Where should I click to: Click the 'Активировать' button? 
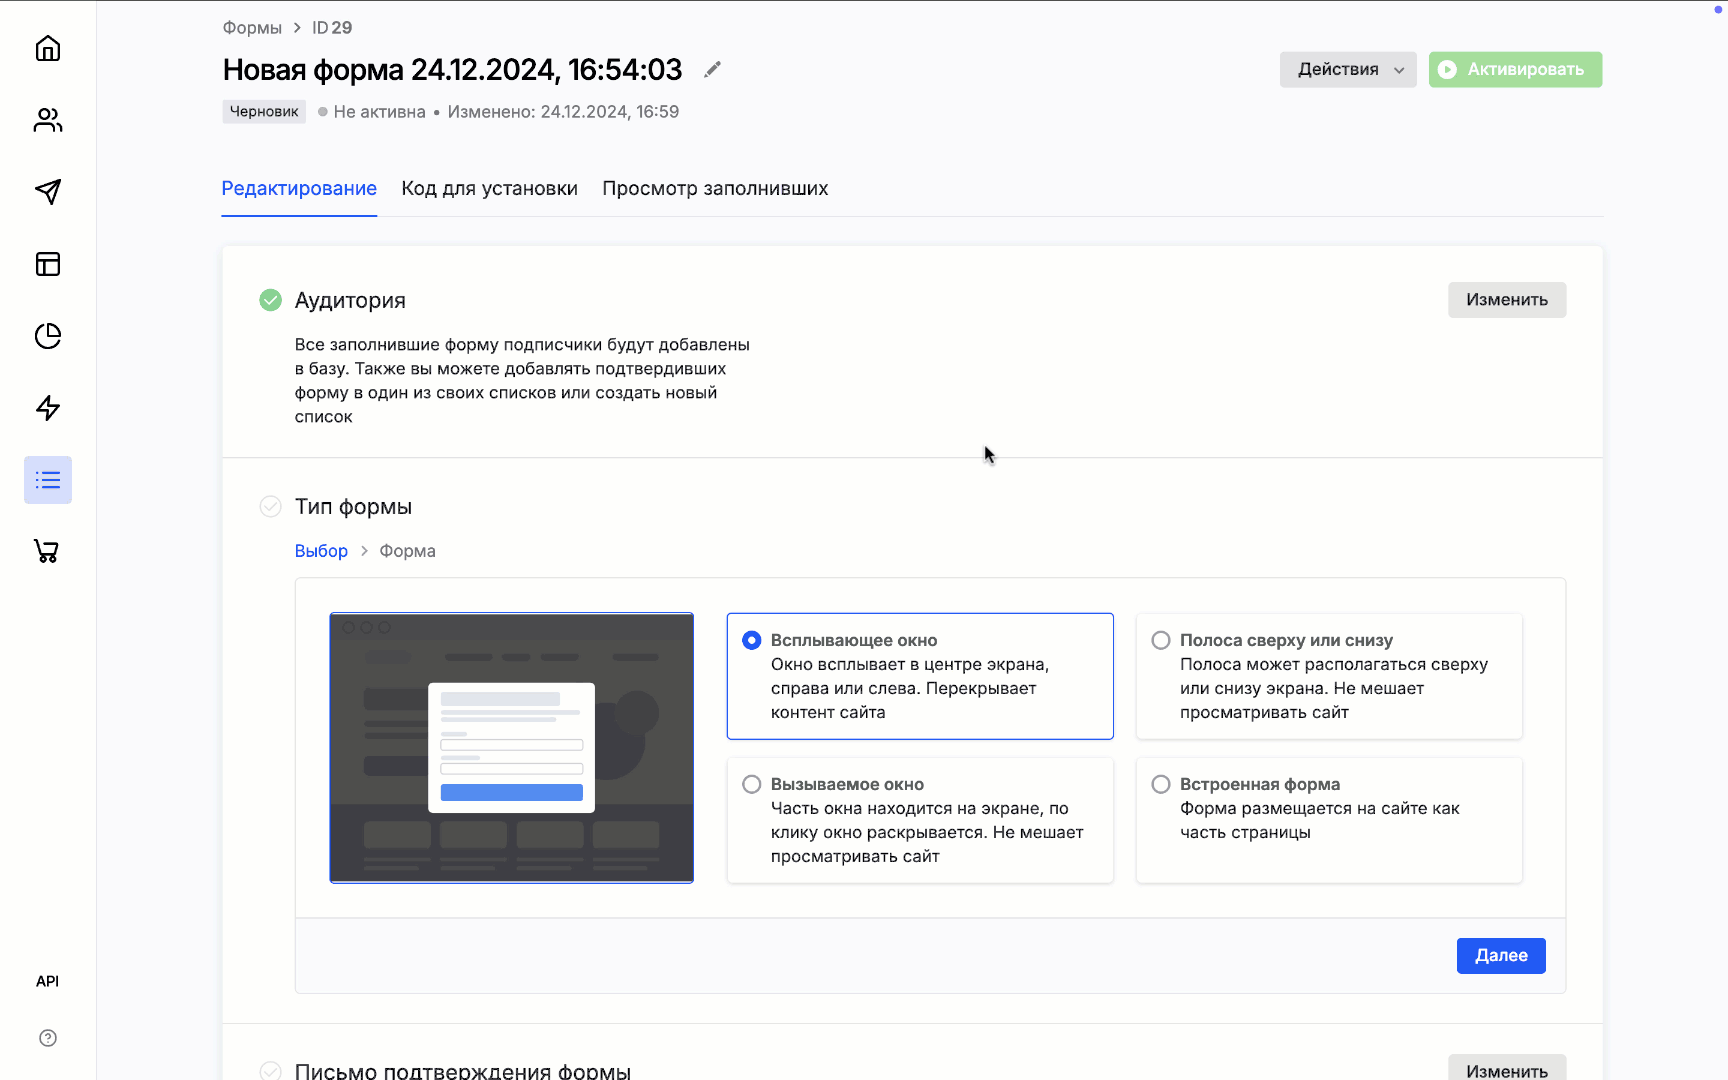1514,69
